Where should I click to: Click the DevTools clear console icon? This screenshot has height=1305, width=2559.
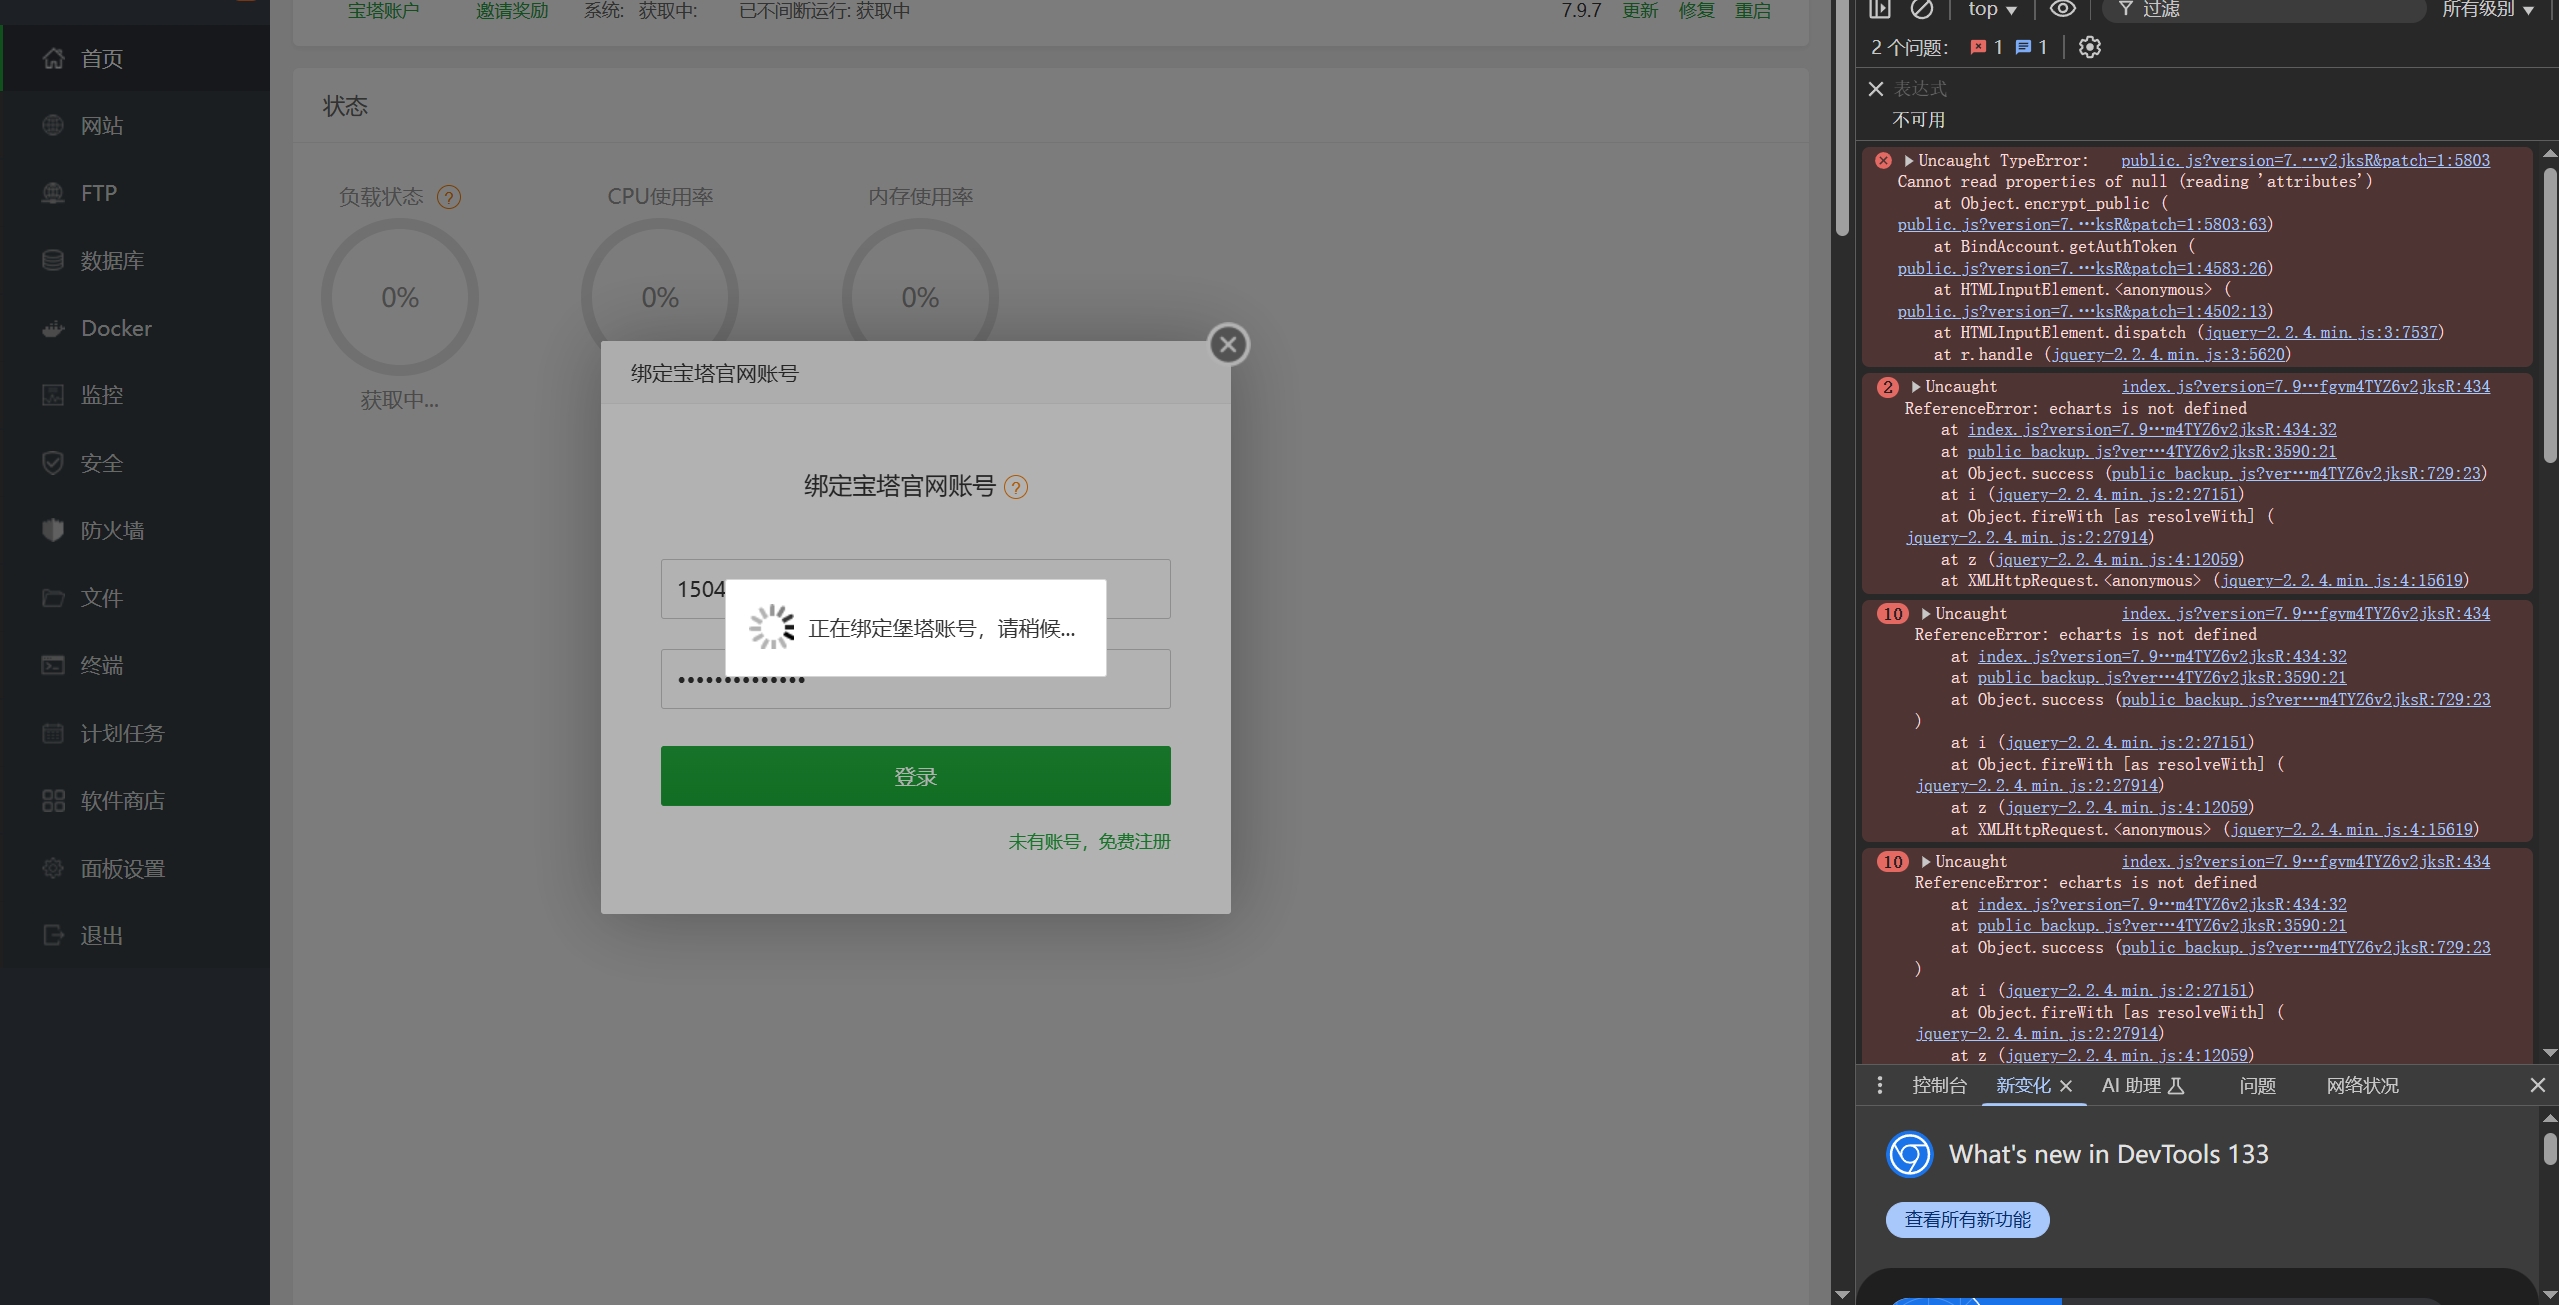click(1922, 9)
